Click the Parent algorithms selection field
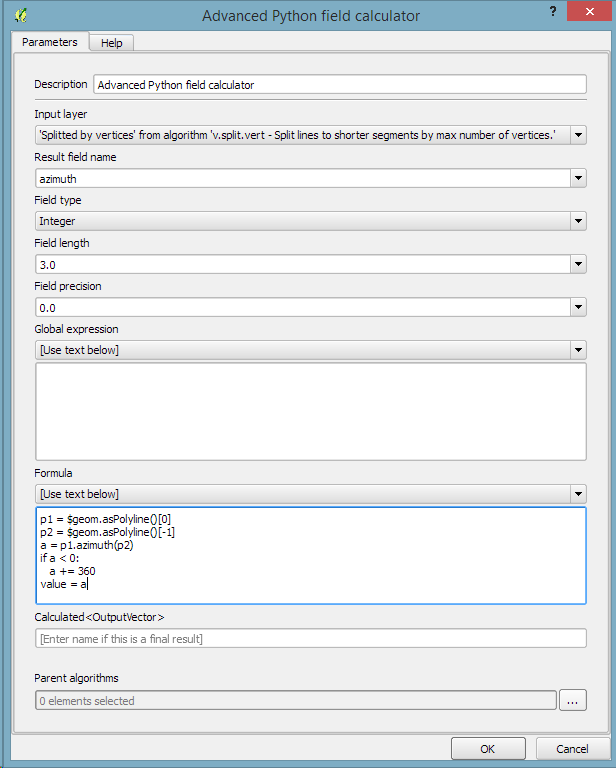The height and width of the screenshot is (768, 616). (x=295, y=701)
